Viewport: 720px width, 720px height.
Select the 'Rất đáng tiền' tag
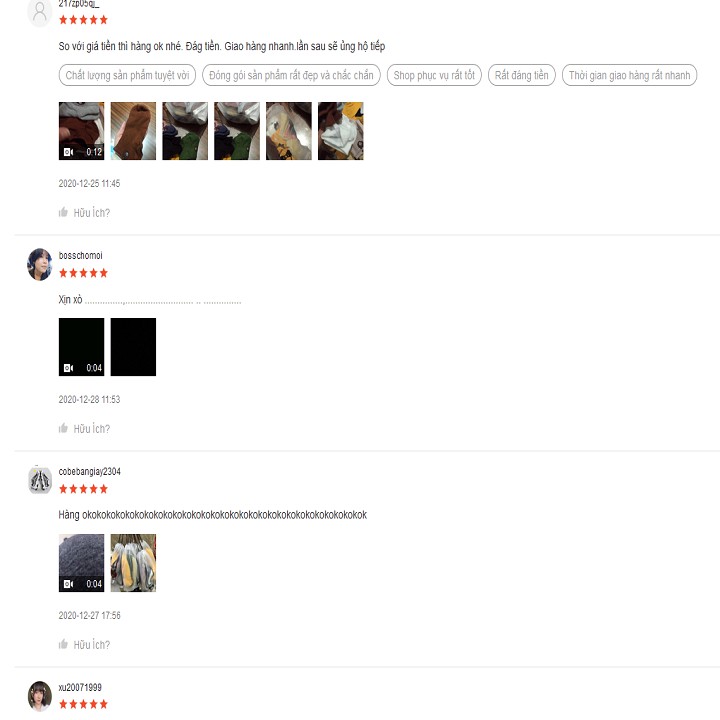point(522,75)
